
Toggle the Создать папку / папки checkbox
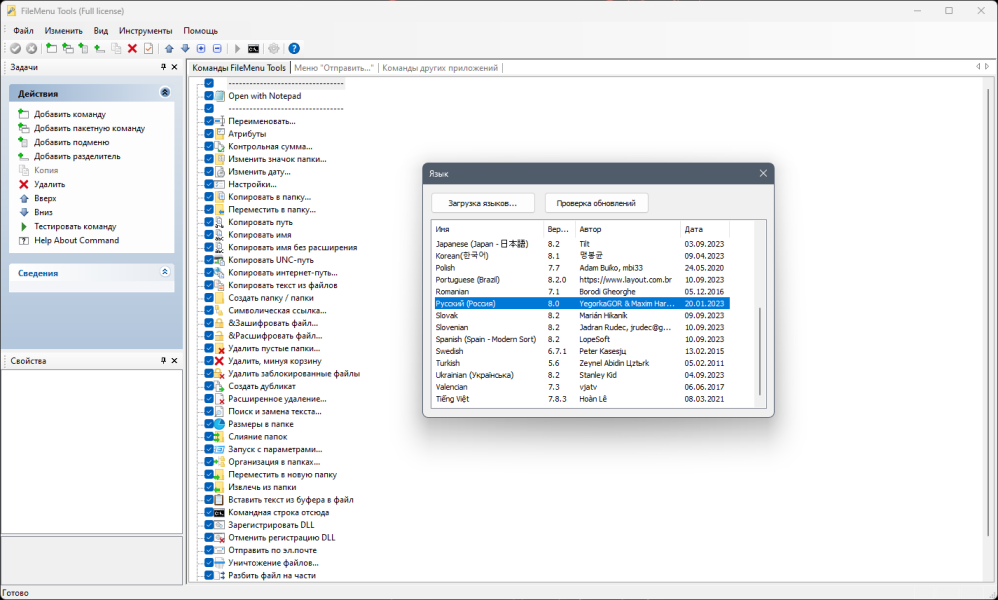coord(209,298)
